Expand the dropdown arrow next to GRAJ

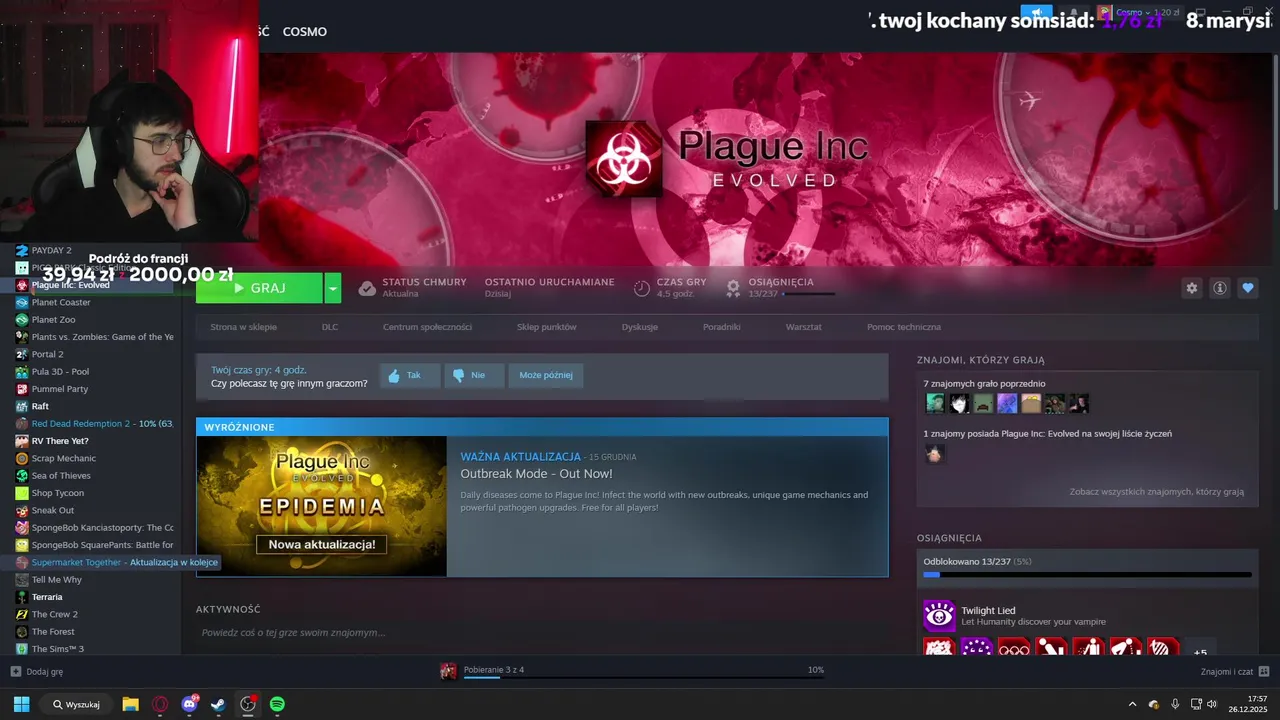333,288
